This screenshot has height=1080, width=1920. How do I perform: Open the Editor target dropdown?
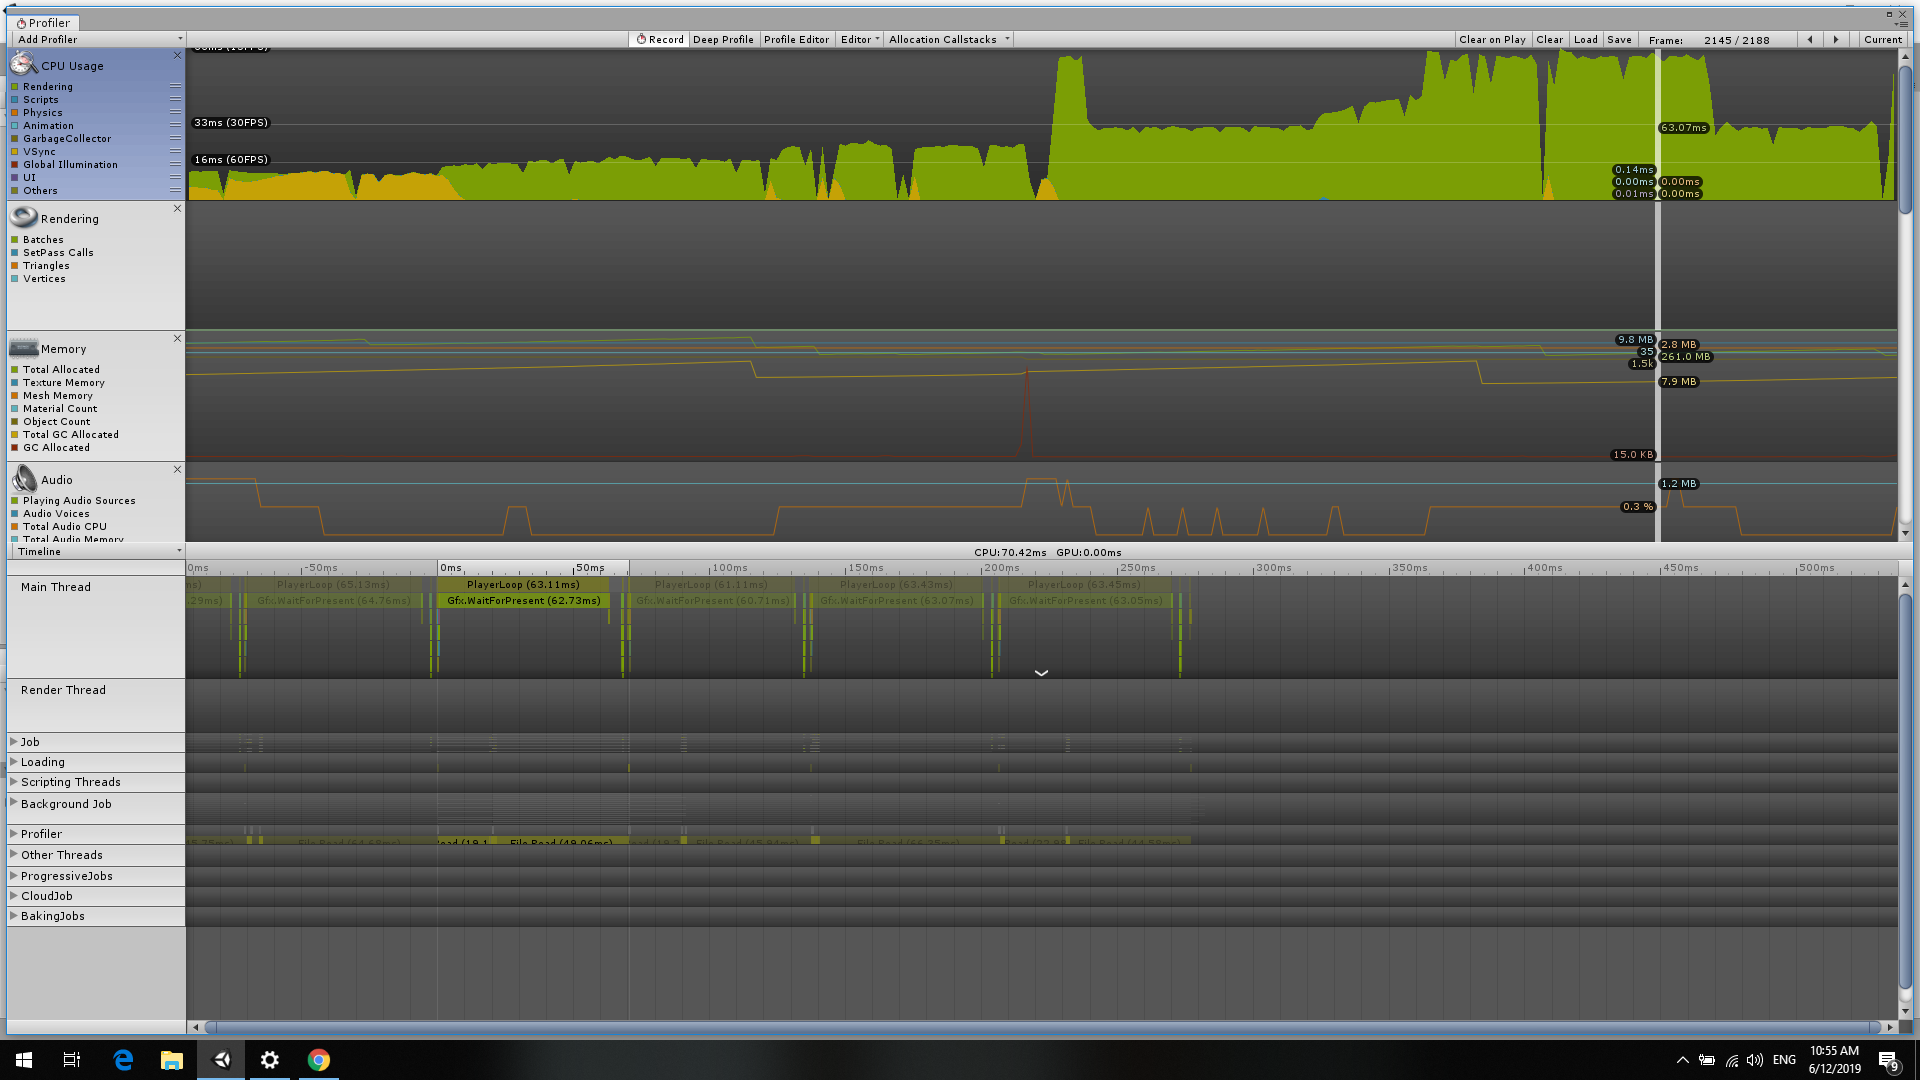point(860,40)
